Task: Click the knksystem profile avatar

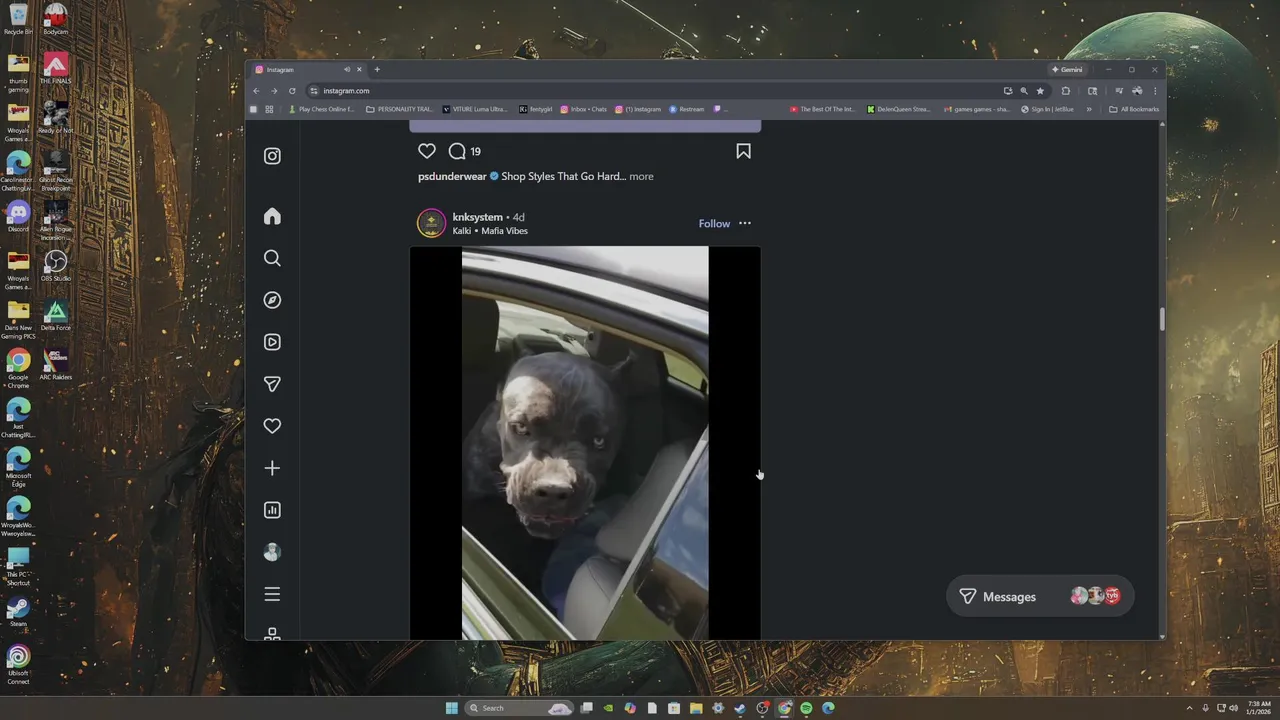Action: coord(431,223)
